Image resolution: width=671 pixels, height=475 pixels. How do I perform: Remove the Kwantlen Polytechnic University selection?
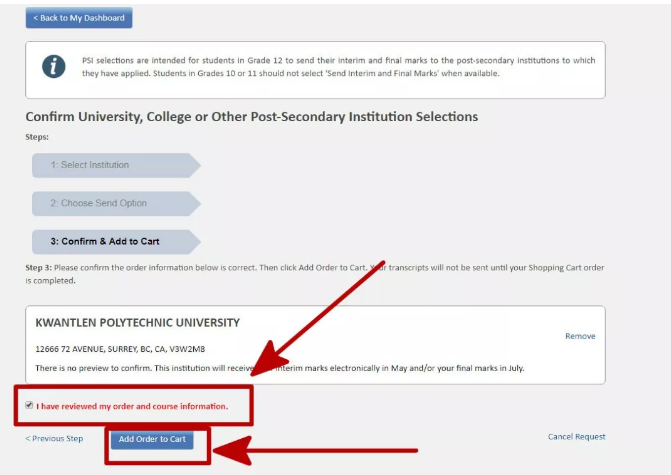[580, 336]
